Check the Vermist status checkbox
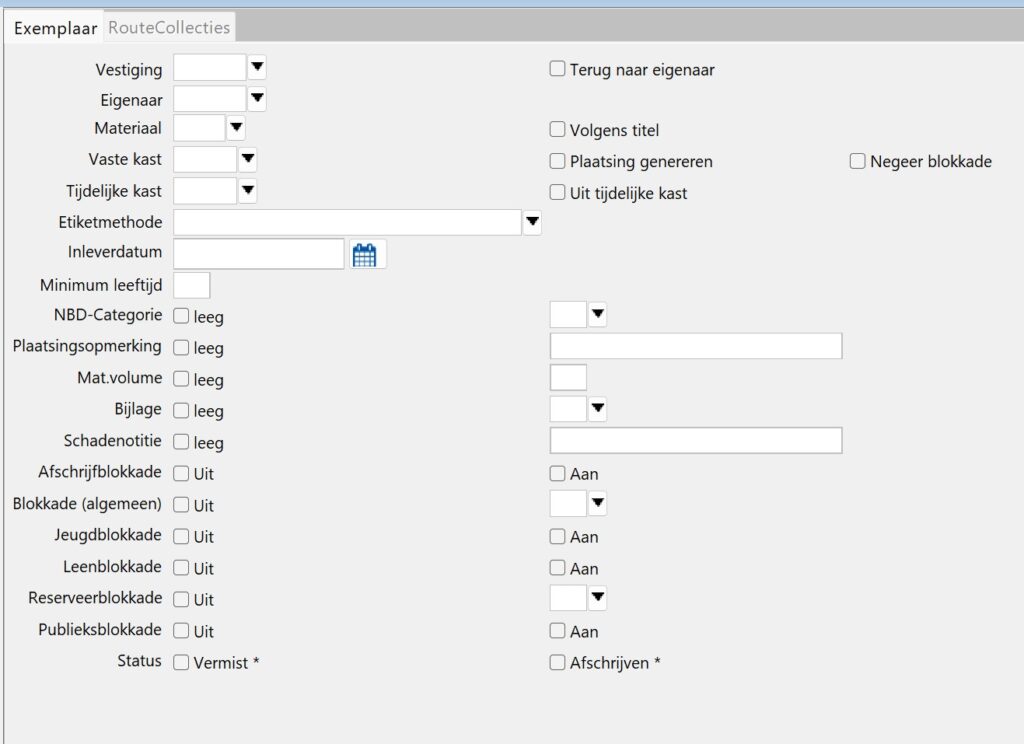 pyautogui.click(x=181, y=662)
